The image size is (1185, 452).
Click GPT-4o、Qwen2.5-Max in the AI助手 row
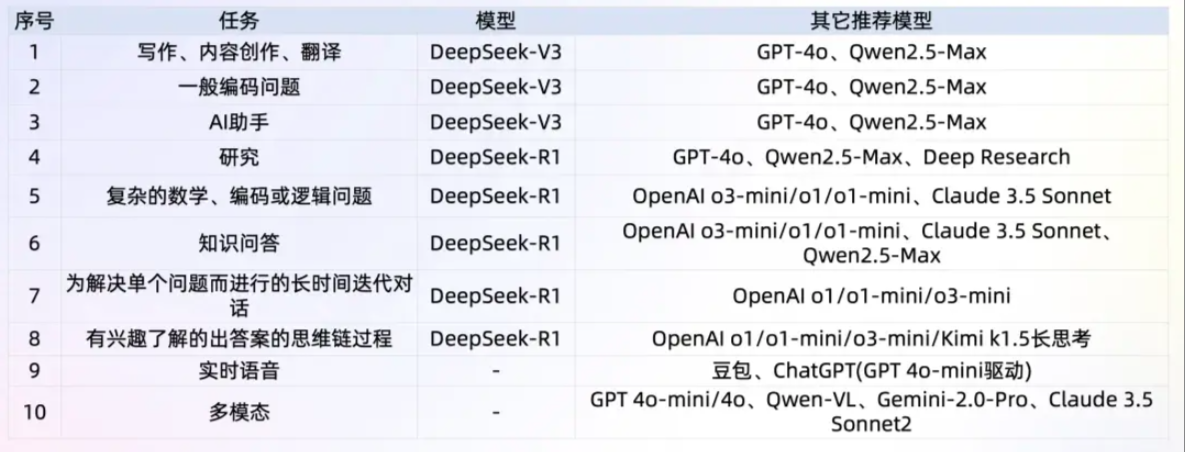tap(871, 122)
